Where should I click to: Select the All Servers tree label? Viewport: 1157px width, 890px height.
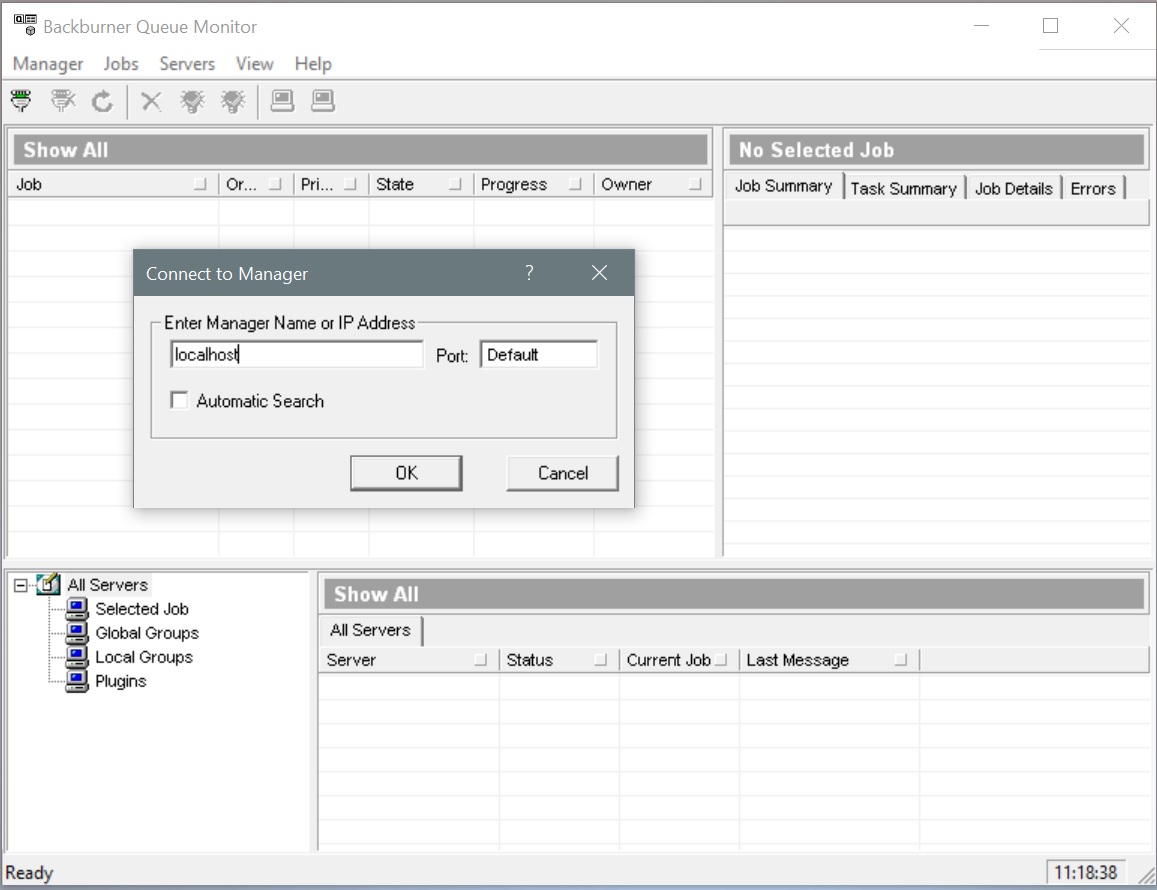108,584
